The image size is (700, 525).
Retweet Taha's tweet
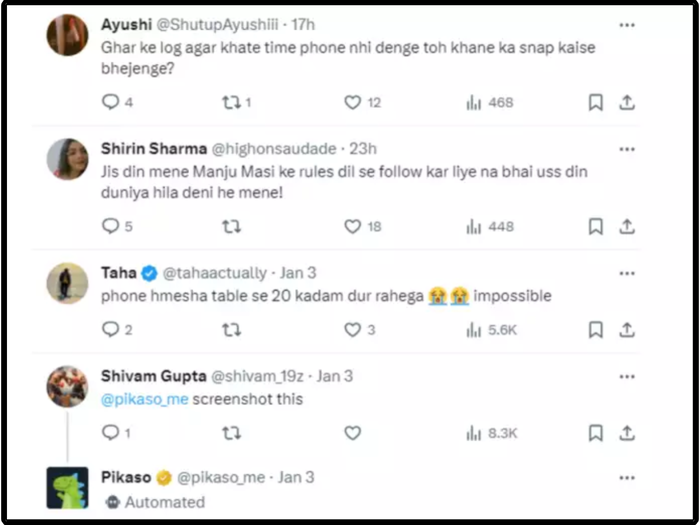[231, 329]
